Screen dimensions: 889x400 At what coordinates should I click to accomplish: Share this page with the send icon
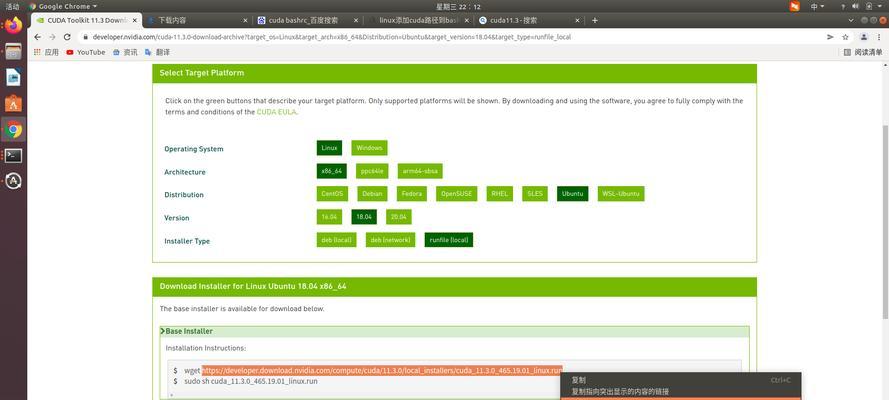(830, 37)
